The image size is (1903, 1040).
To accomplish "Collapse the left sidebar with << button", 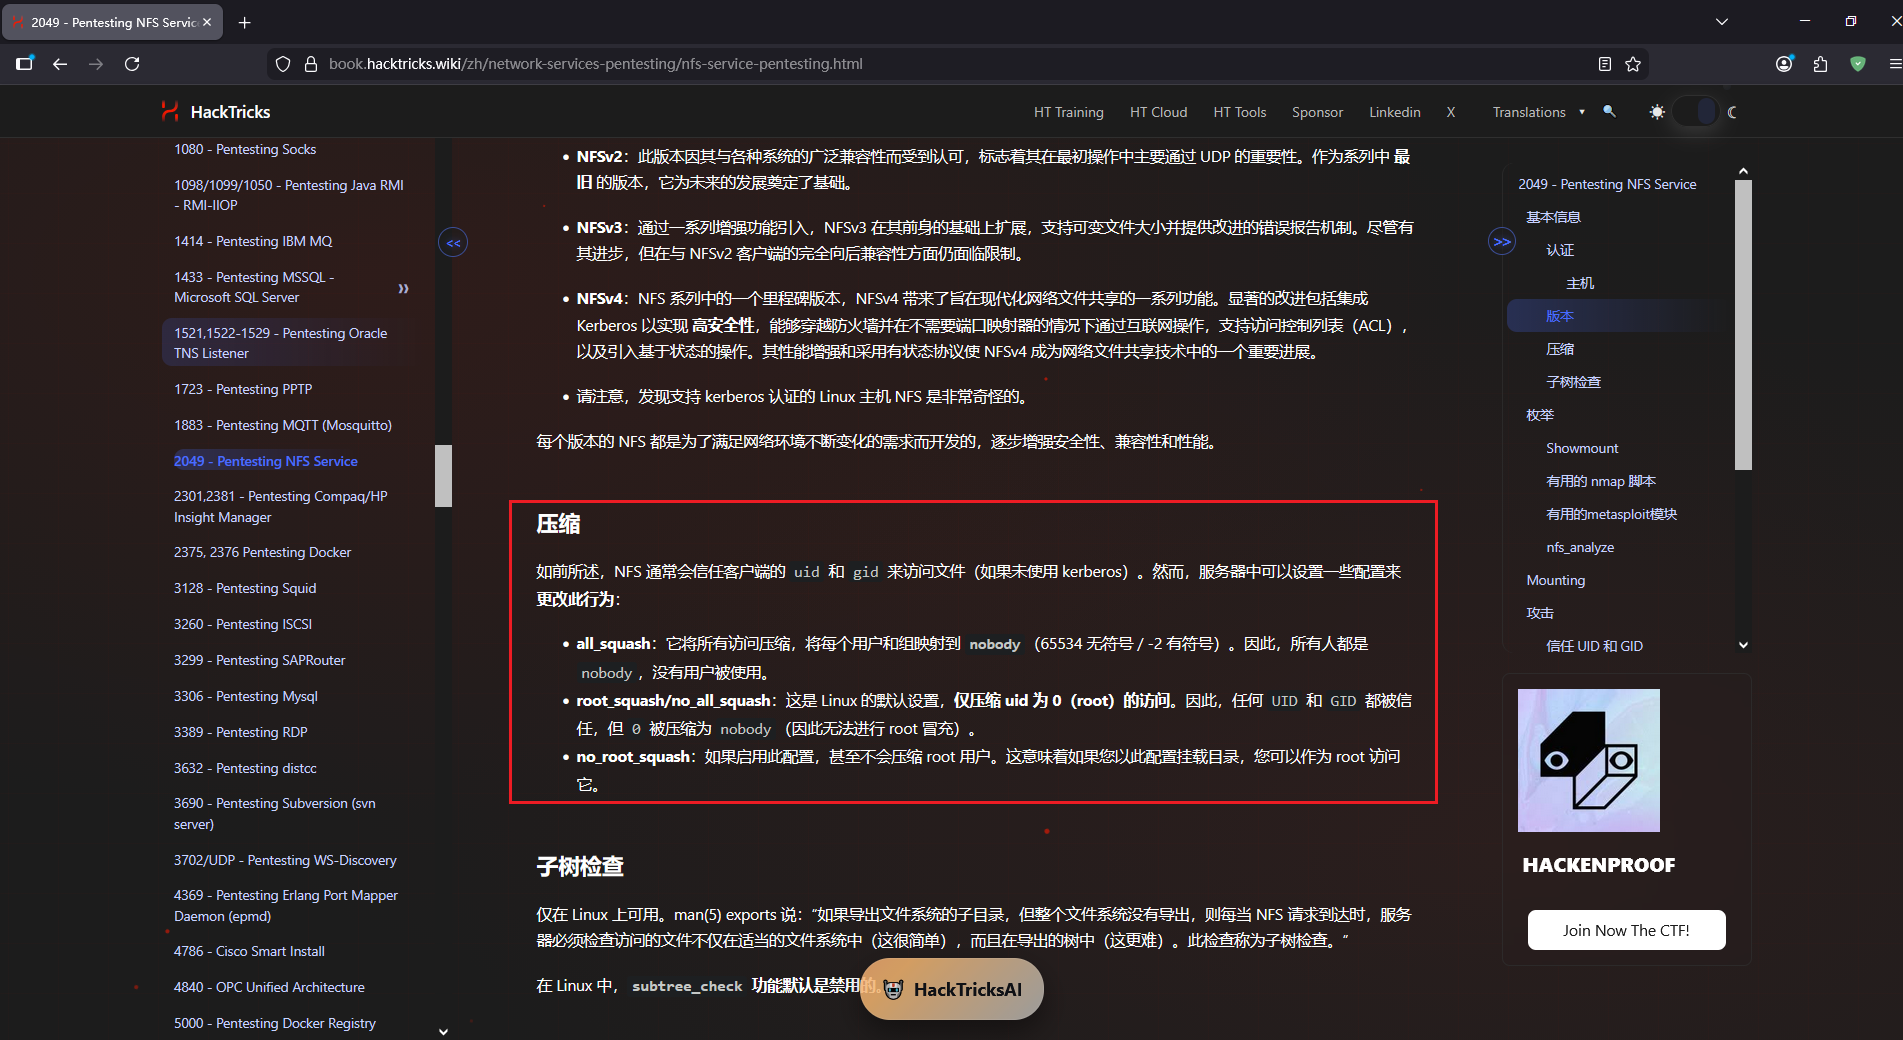I will [x=453, y=242].
